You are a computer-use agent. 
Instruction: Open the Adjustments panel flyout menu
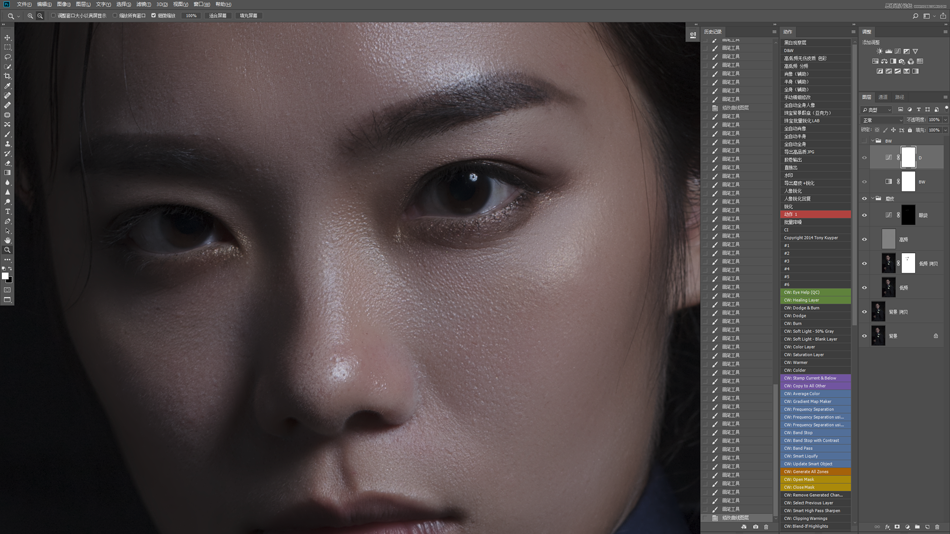tap(945, 32)
